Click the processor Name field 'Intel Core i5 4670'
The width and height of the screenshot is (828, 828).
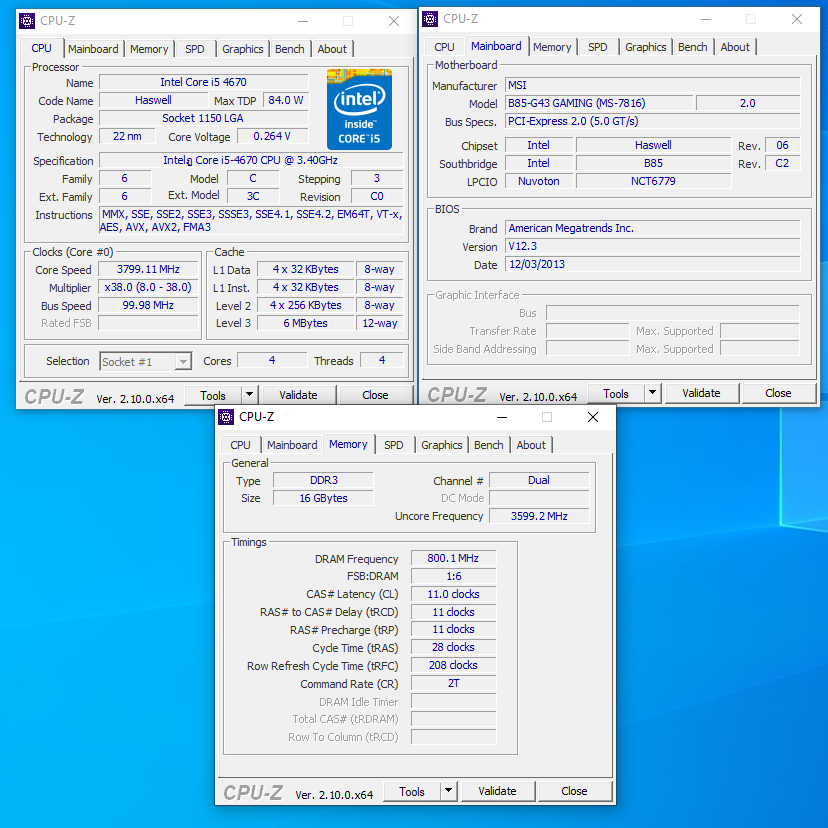(204, 82)
